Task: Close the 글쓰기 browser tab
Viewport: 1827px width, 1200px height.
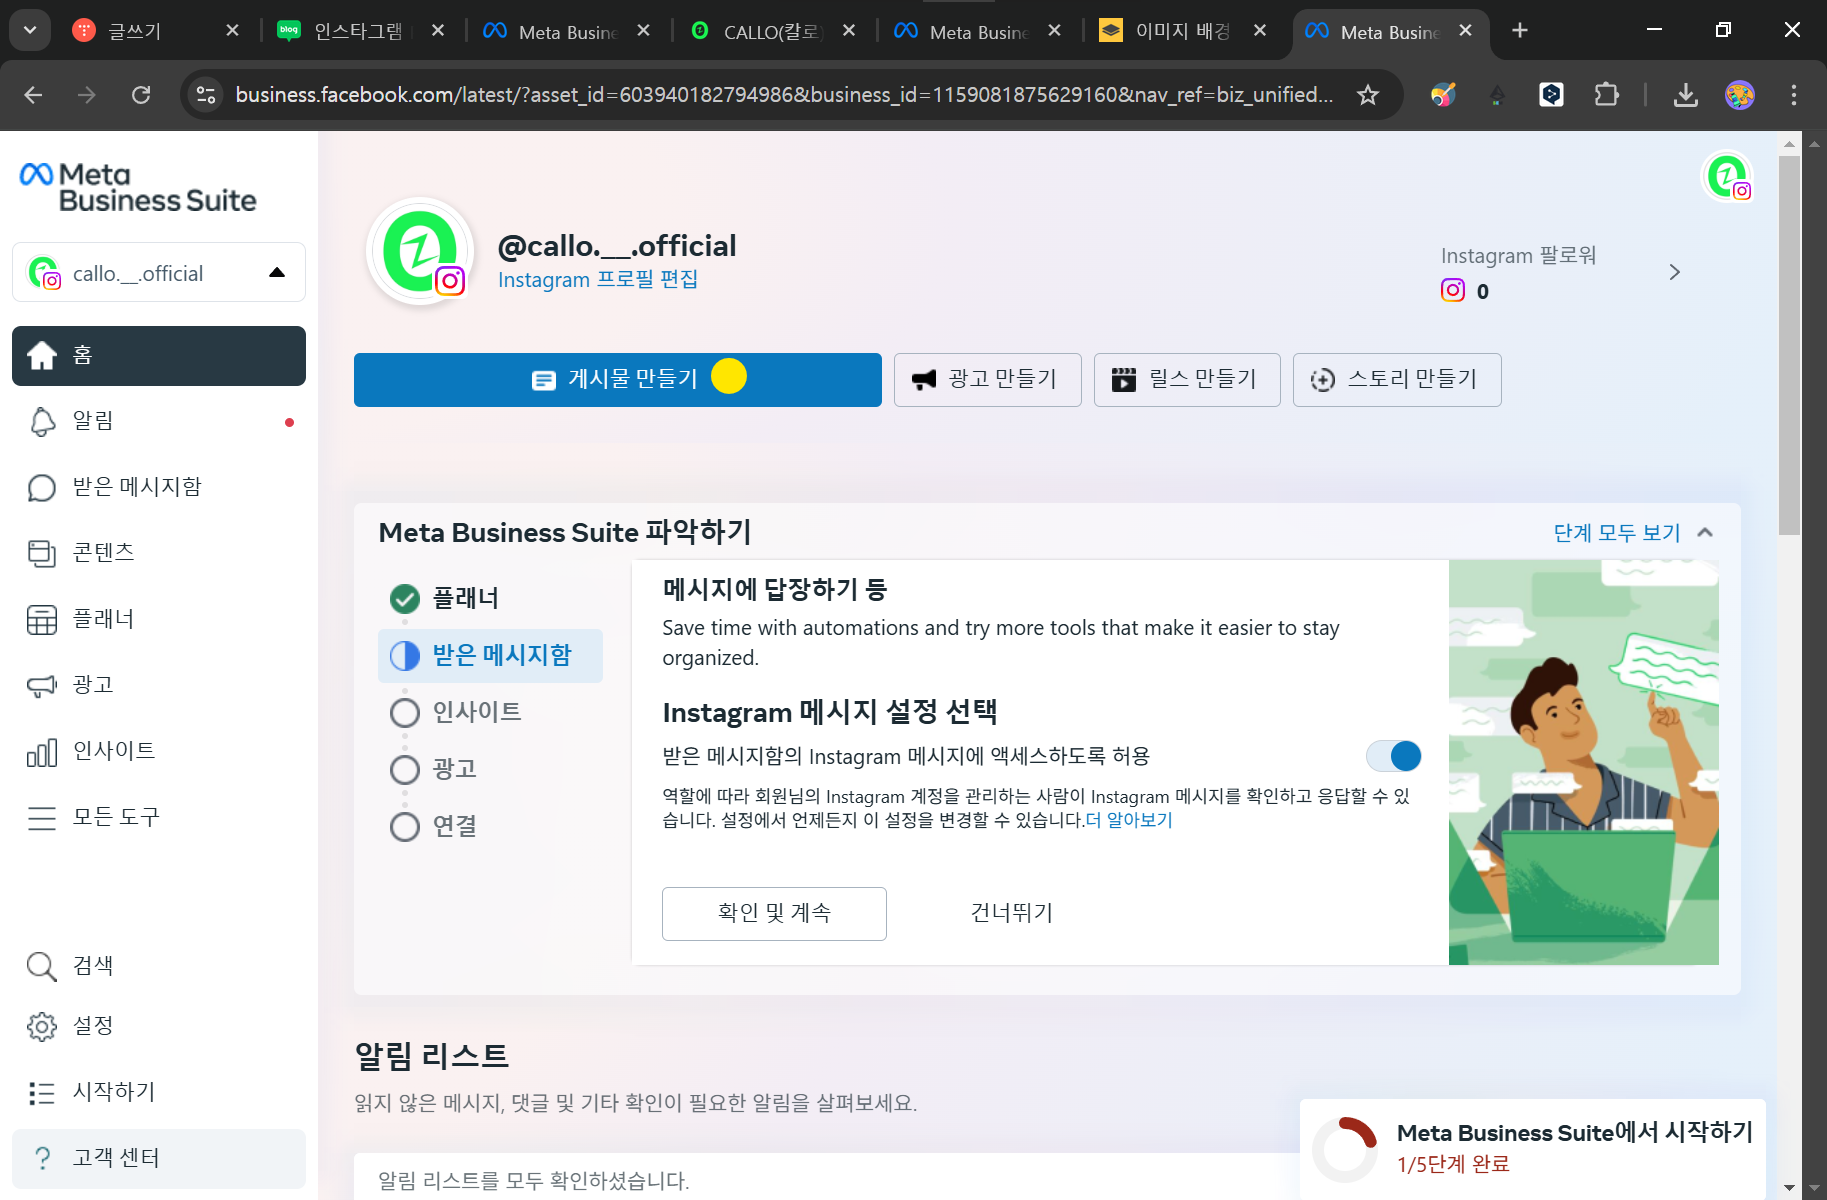Action: click(232, 31)
